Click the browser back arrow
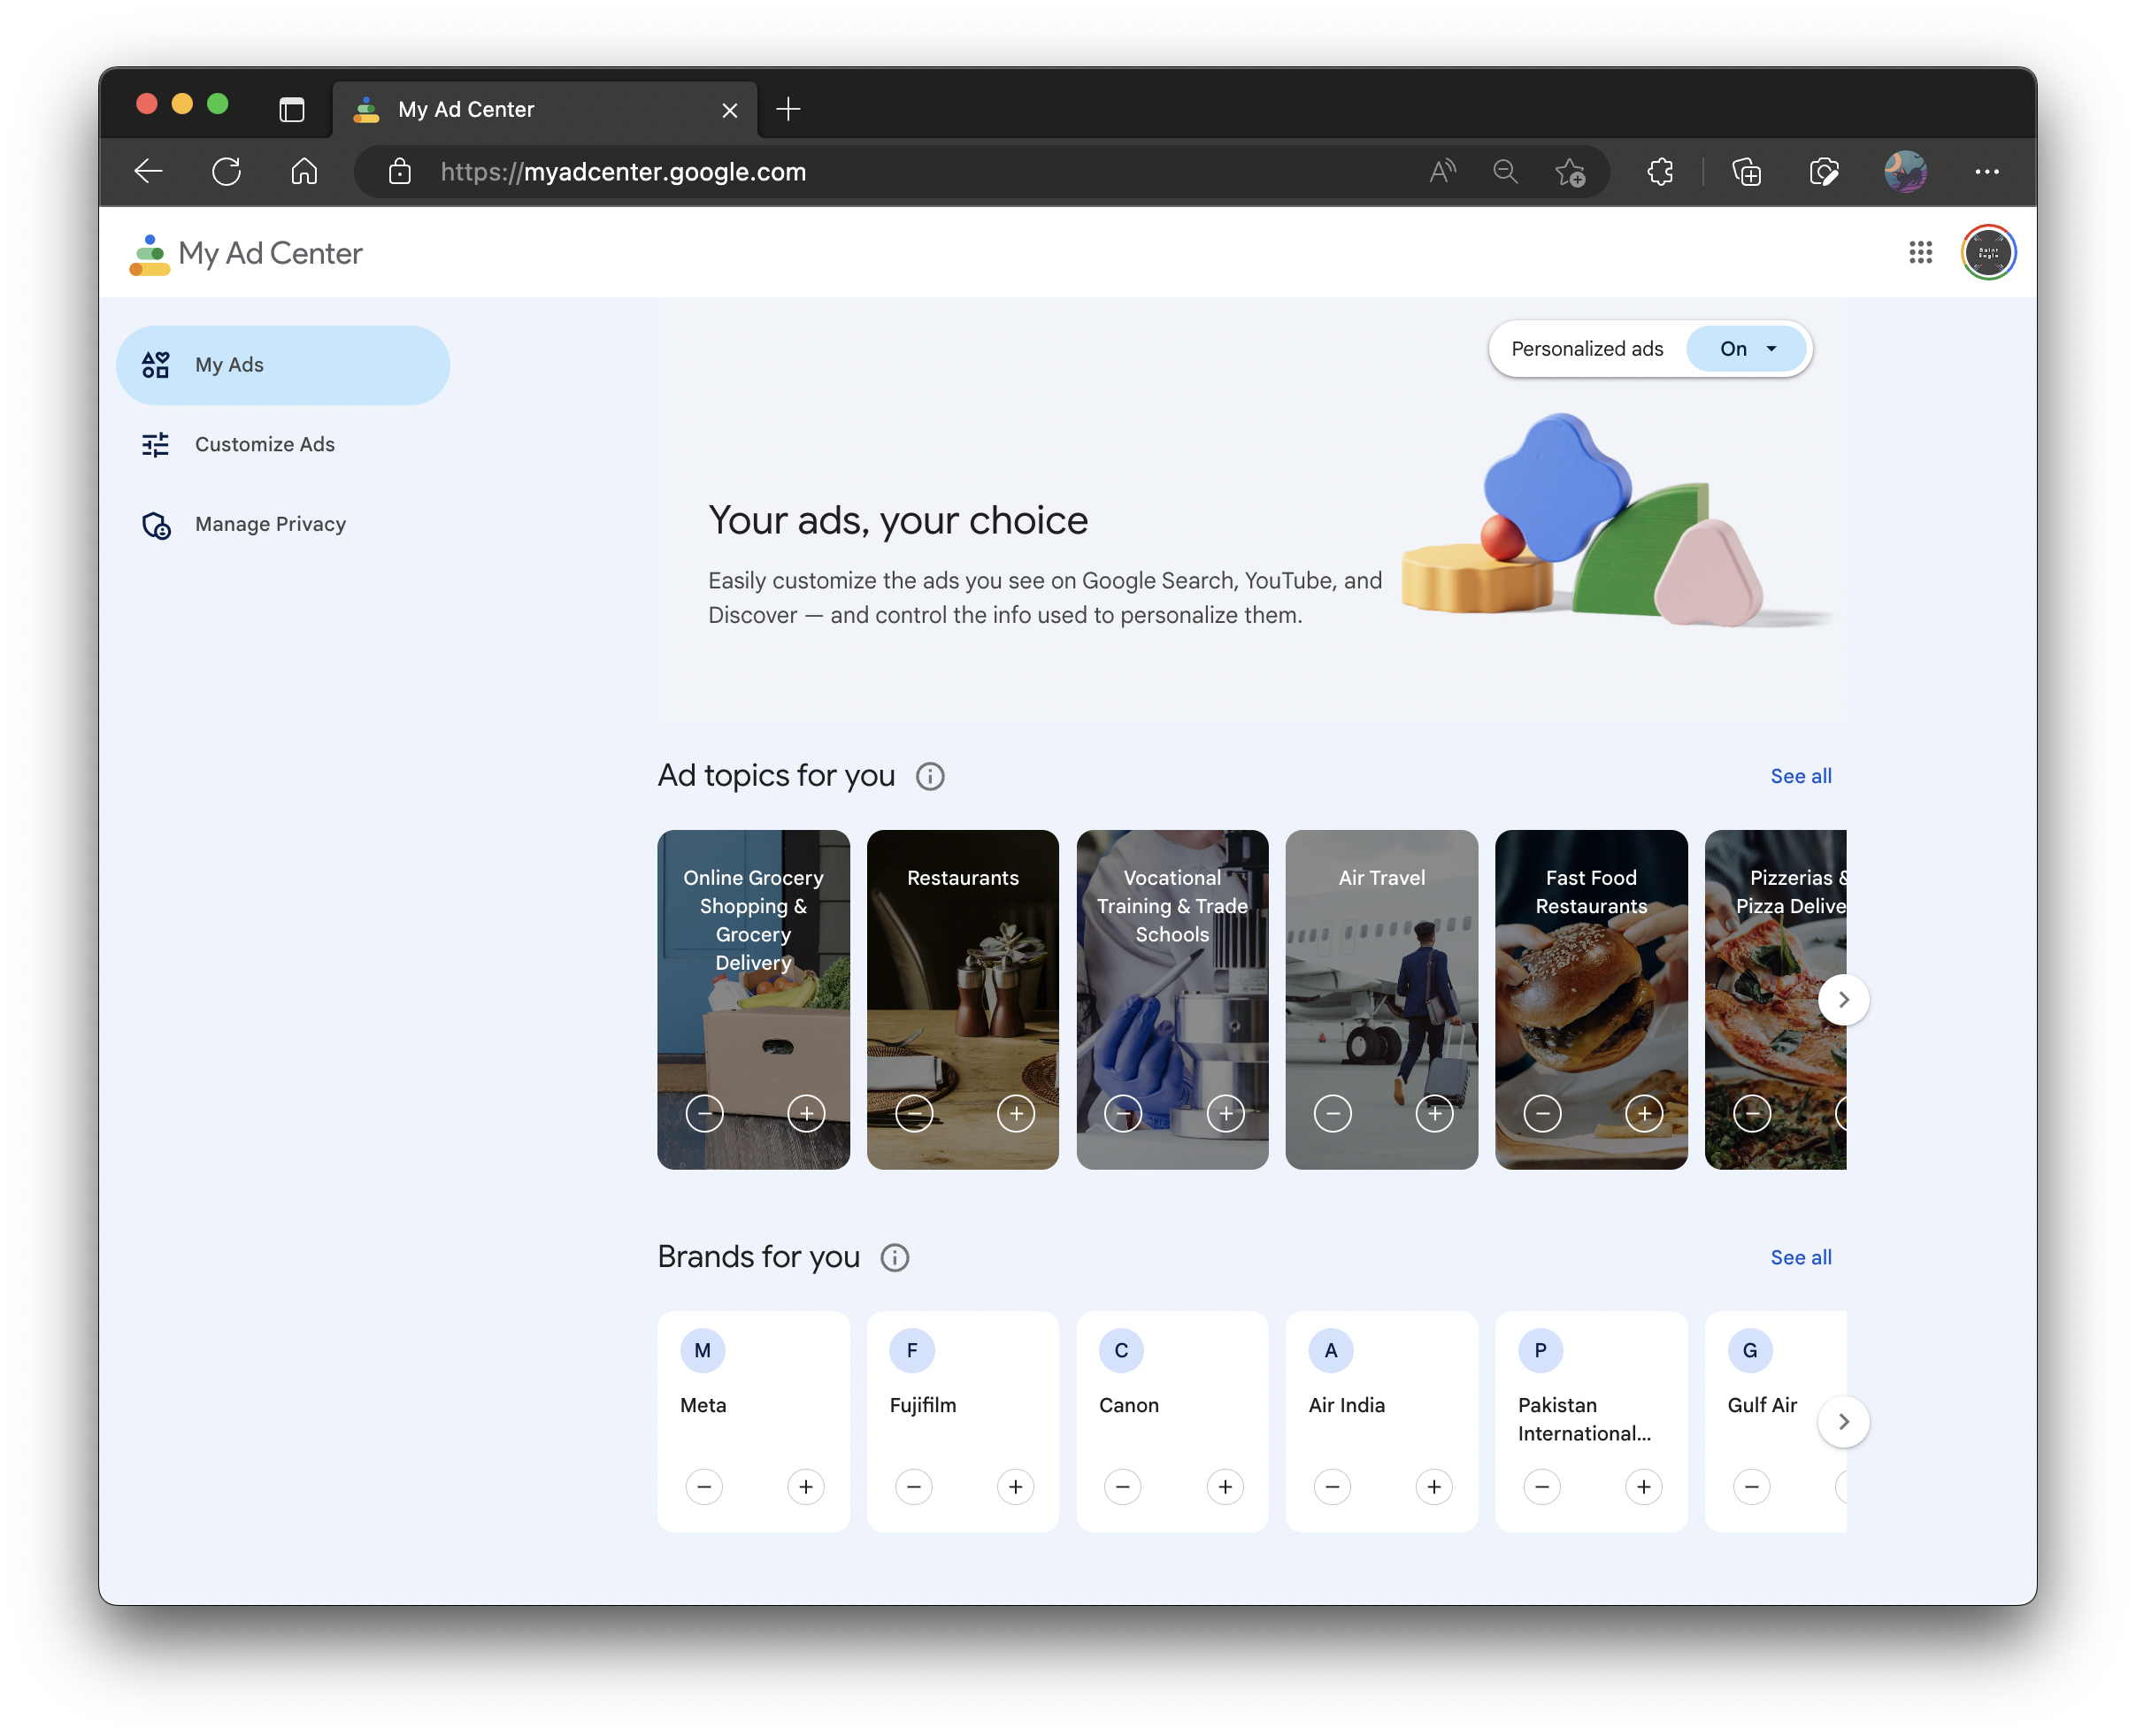Screen dimensions: 2136x1736 pos(148,172)
